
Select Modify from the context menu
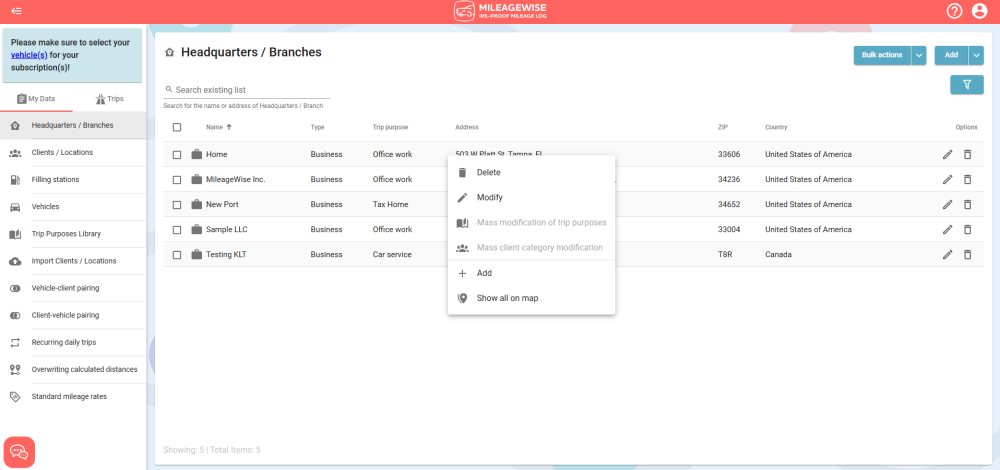pyautogui.click(x=489, y=197)
